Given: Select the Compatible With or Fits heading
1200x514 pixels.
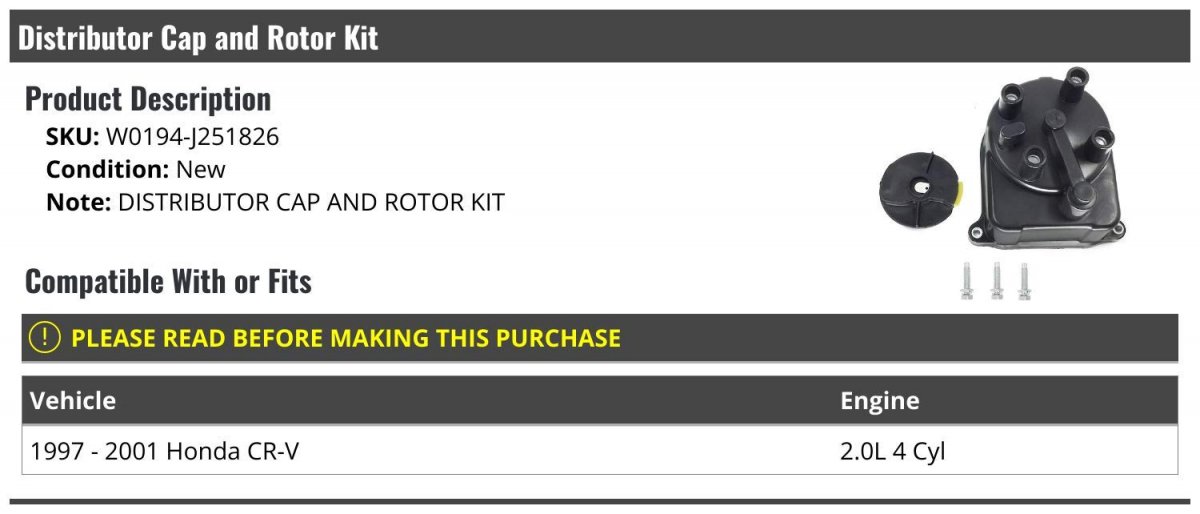Looking at the screenshot, I should coord(168,282).
